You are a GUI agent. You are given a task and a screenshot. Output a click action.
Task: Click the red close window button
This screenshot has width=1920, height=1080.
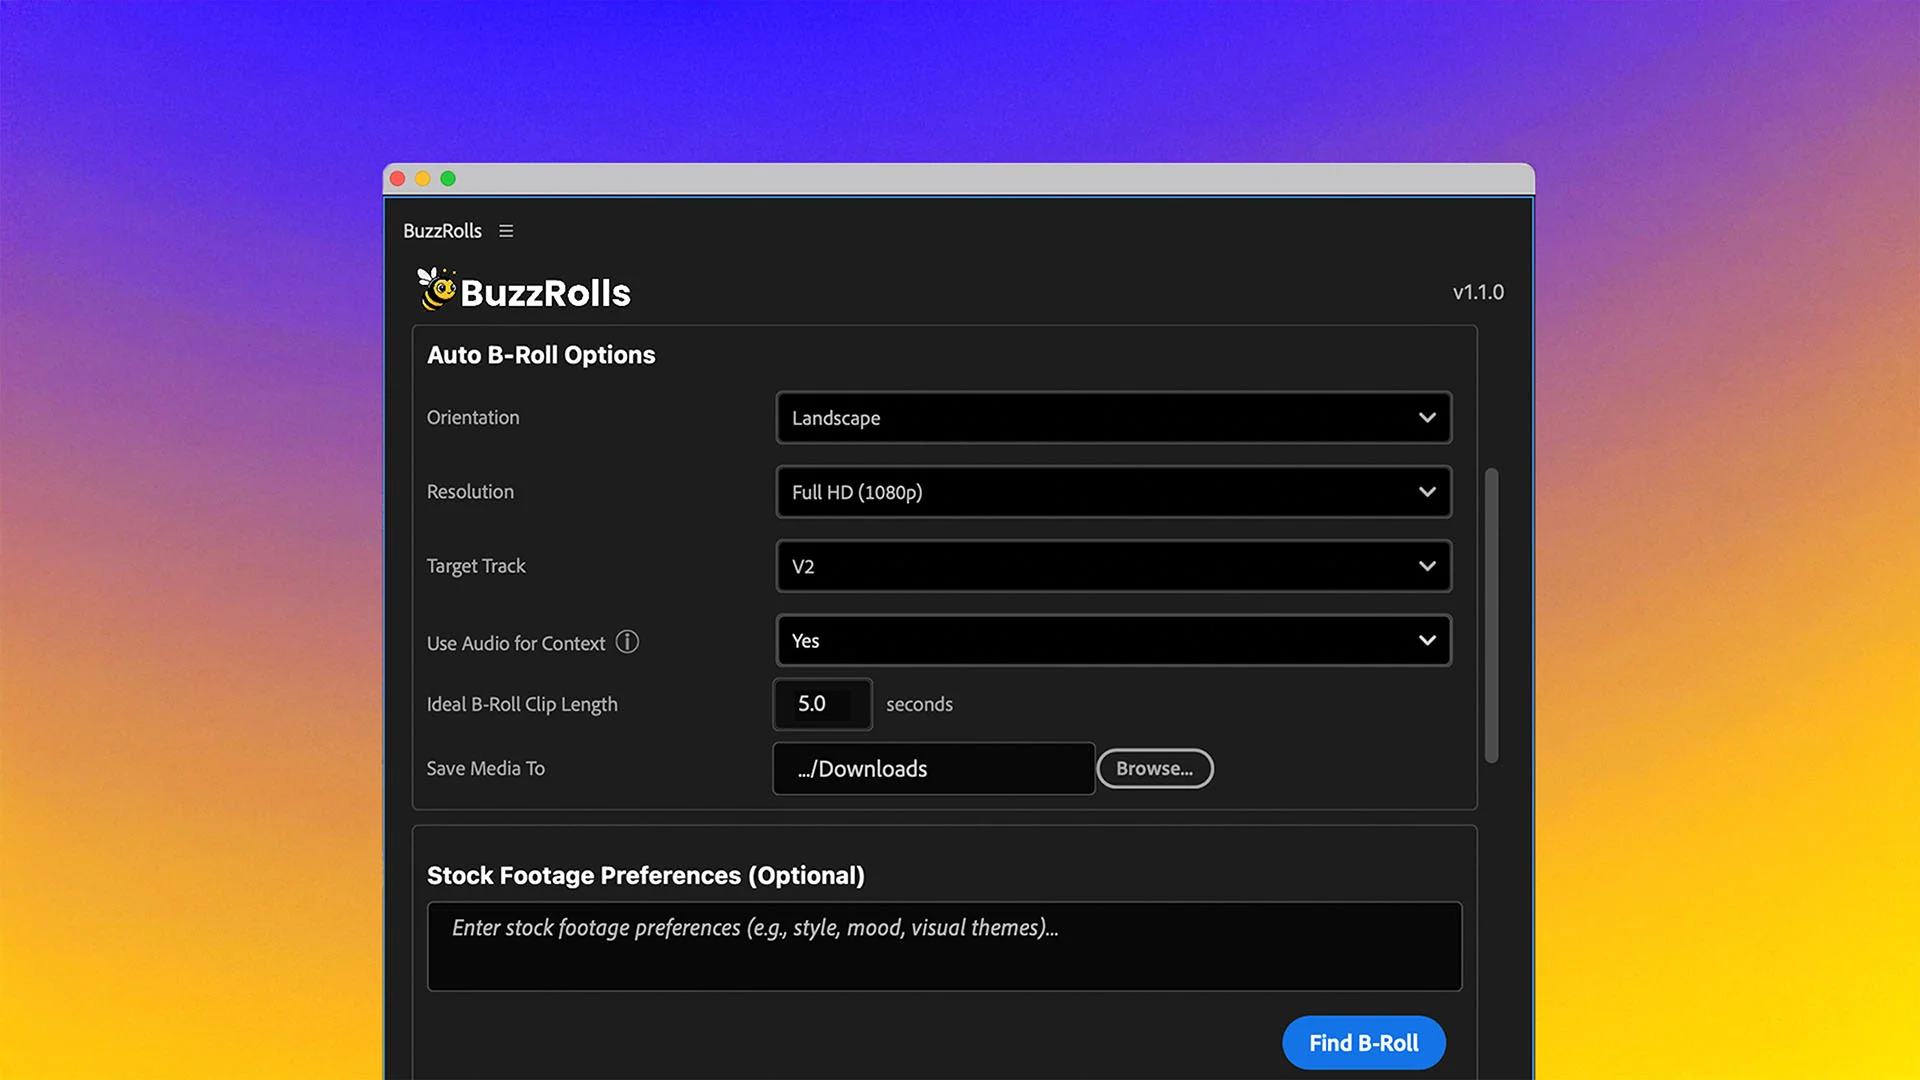(397, 179)
